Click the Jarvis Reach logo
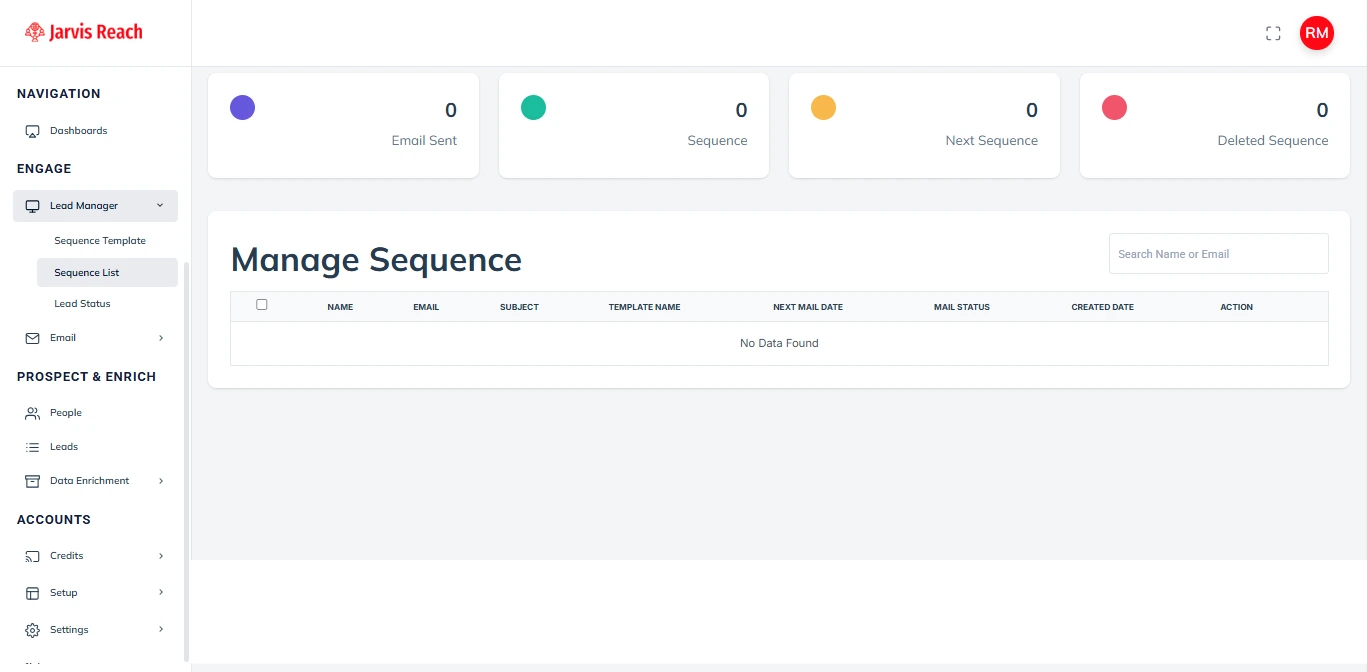 [x=84, y=32]
